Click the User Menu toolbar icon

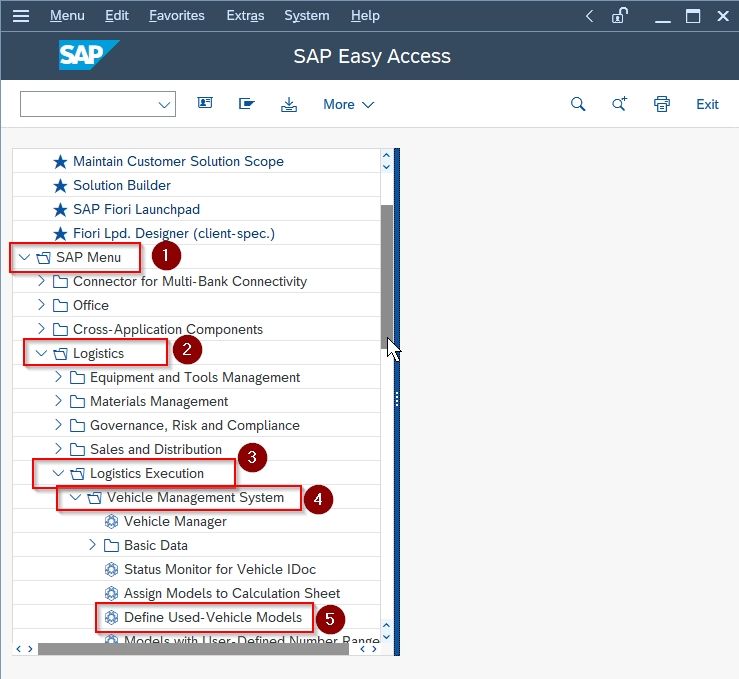coord(205,103)
